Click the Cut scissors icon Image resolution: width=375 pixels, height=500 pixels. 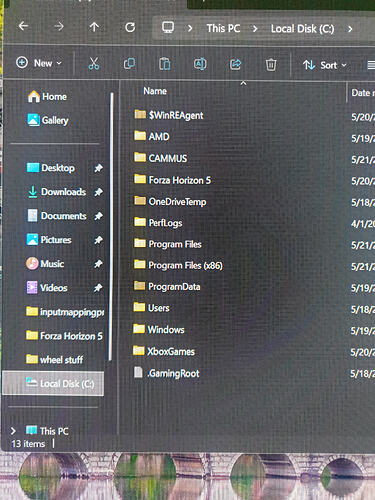click(94, 63)
